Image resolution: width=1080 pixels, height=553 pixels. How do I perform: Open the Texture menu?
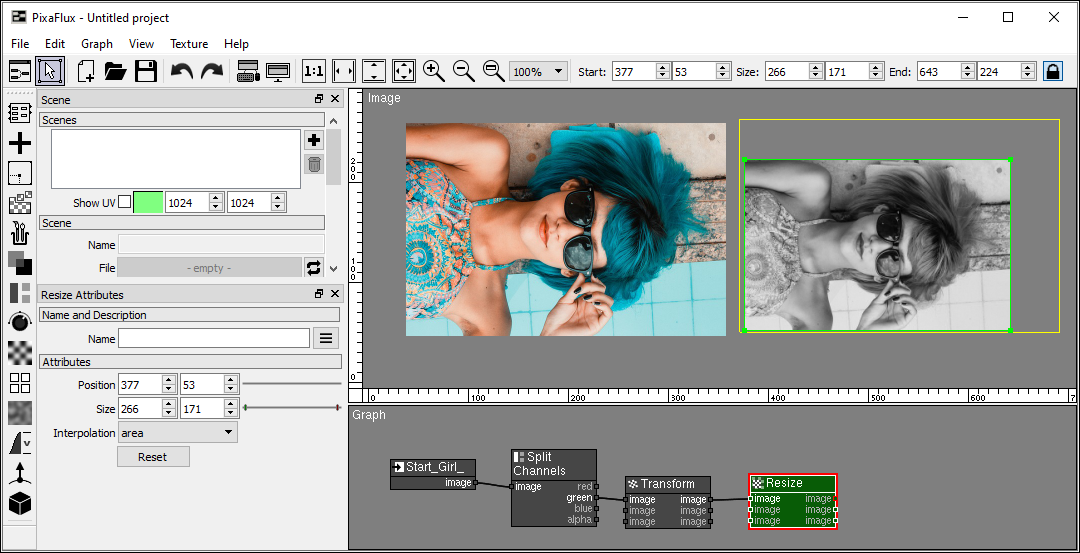click(189, 44)
